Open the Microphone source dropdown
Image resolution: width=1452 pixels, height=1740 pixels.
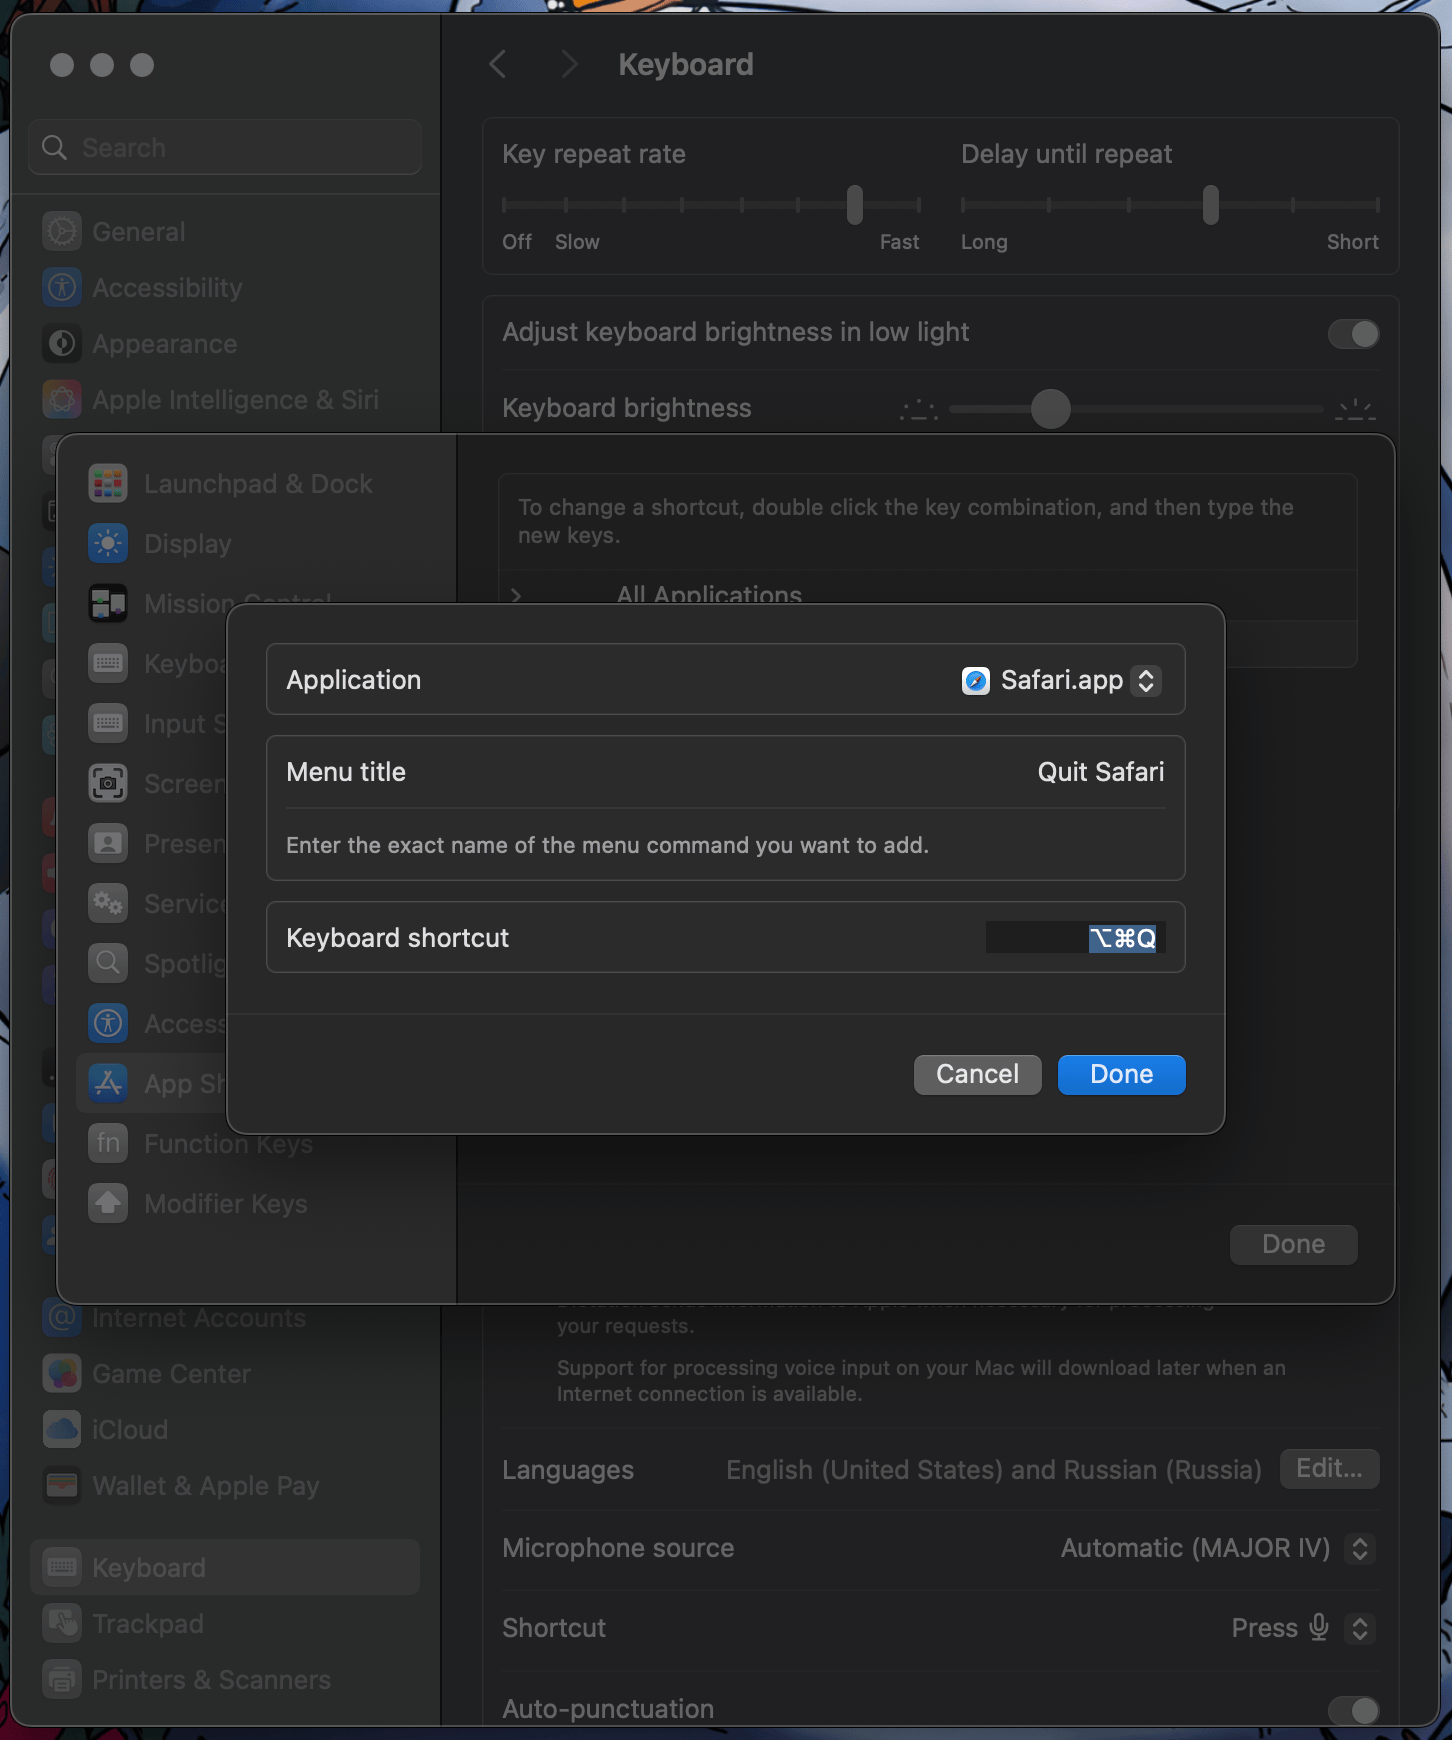point(1359,1548)
